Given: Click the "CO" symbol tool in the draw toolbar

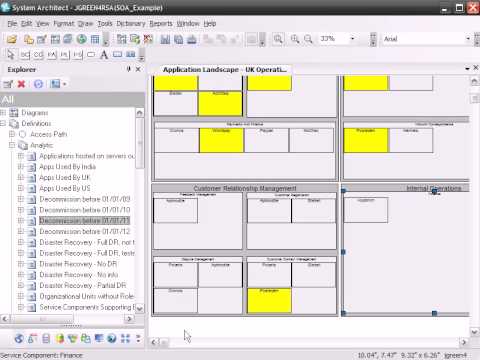Looking at the screenshot, I should pyautogui.click(x=38, y=54).
